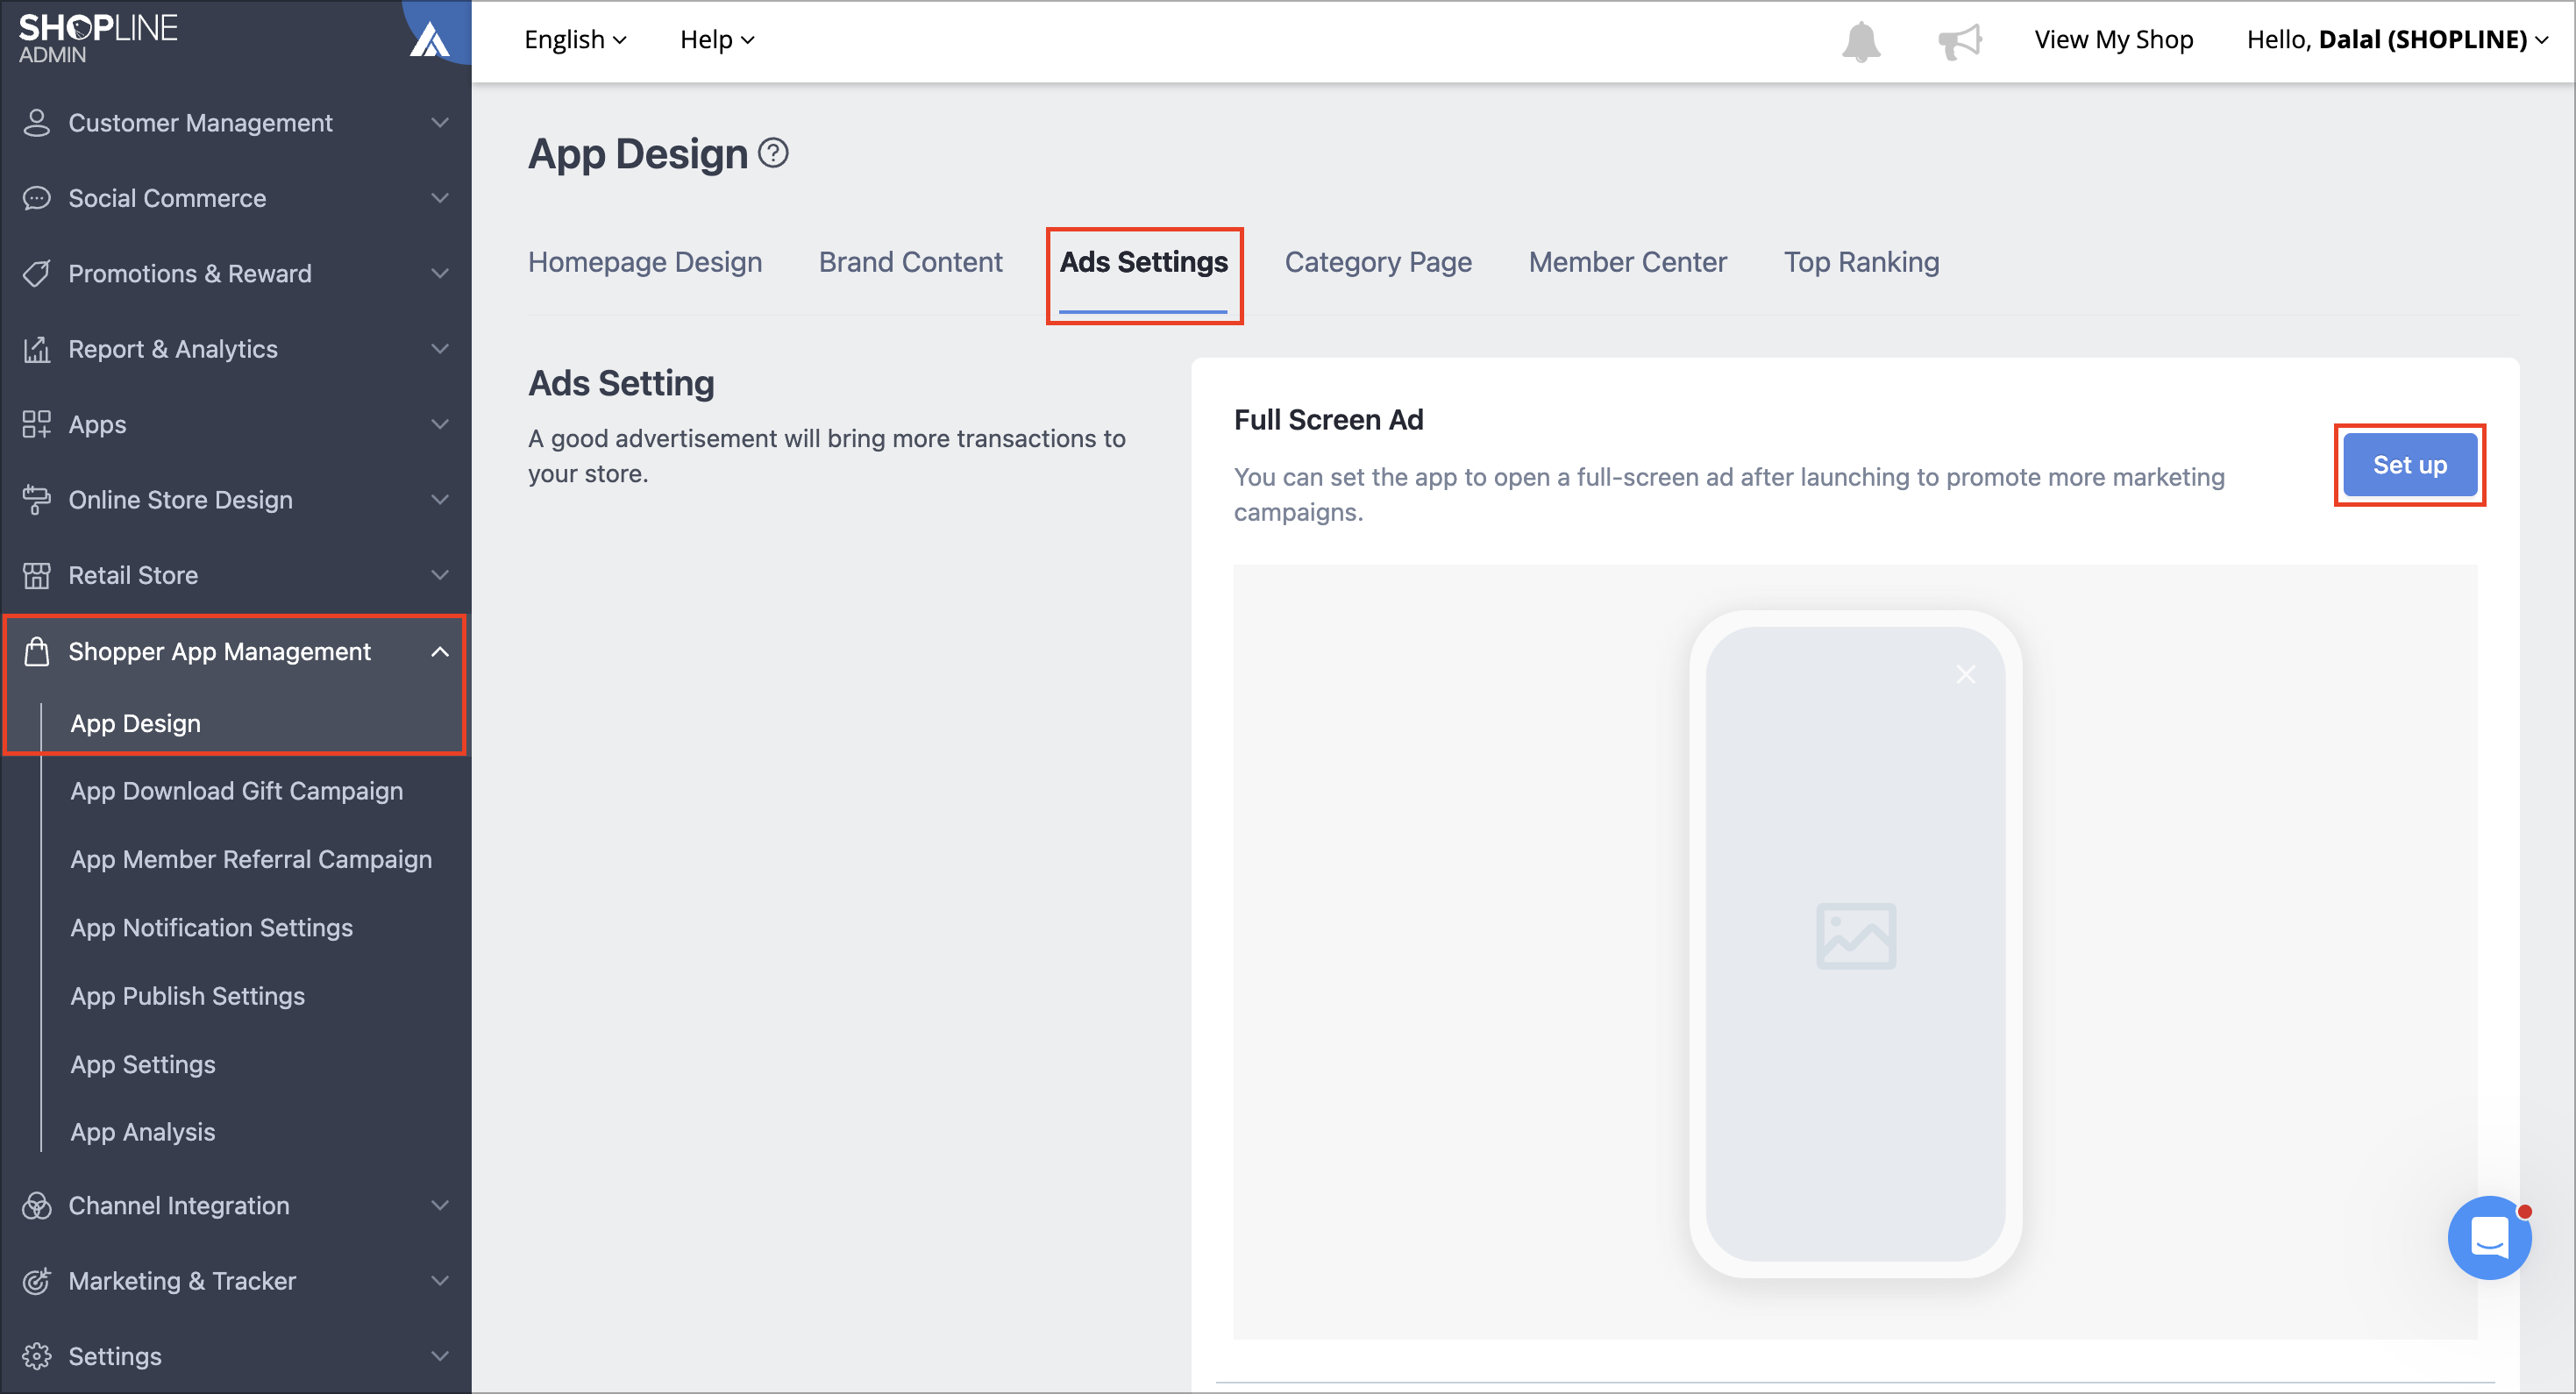Image resolution: width=2576 pixels, height=1394 pixels.
Task: Open the announcements megaphone icon
Action: [x=1959, y=41]
